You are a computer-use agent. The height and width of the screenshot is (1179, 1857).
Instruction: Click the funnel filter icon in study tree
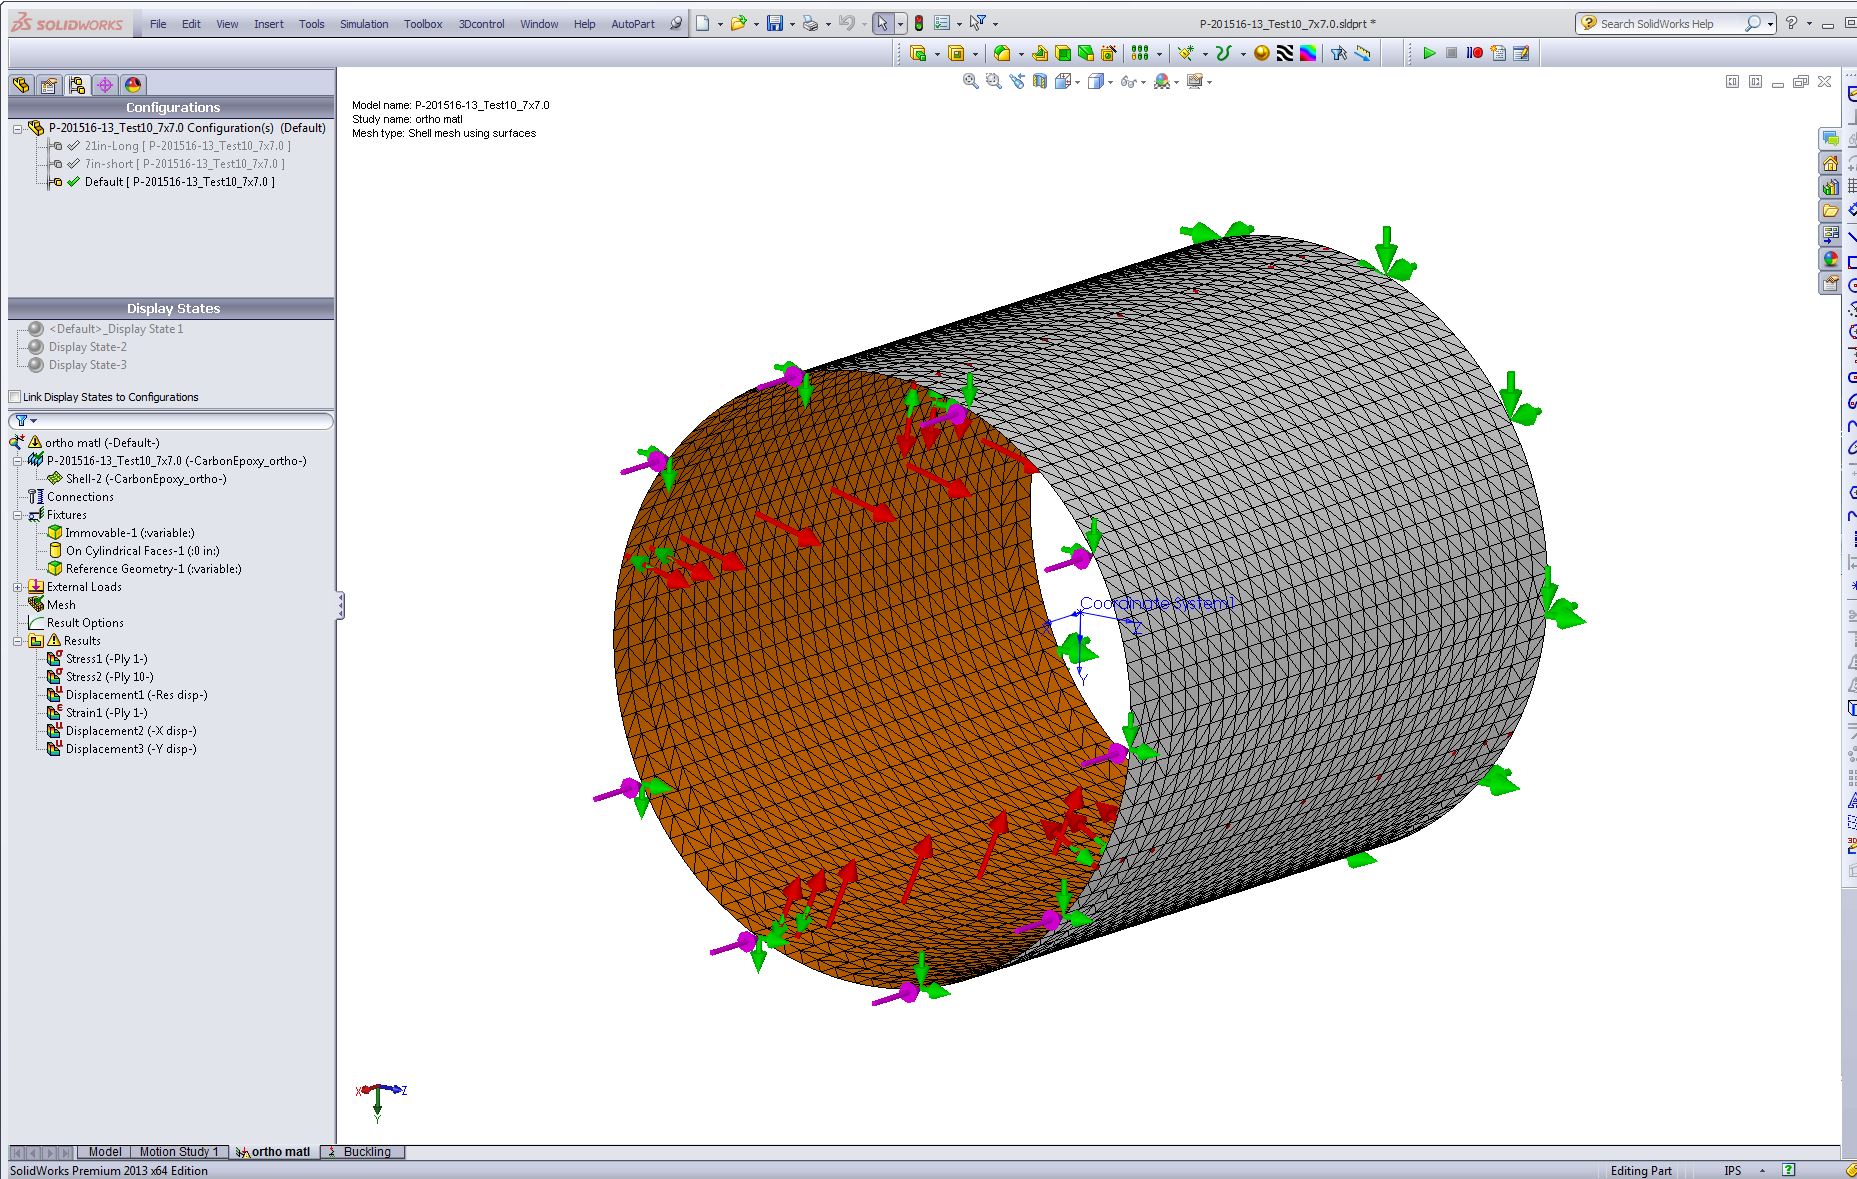pos(21,421)
